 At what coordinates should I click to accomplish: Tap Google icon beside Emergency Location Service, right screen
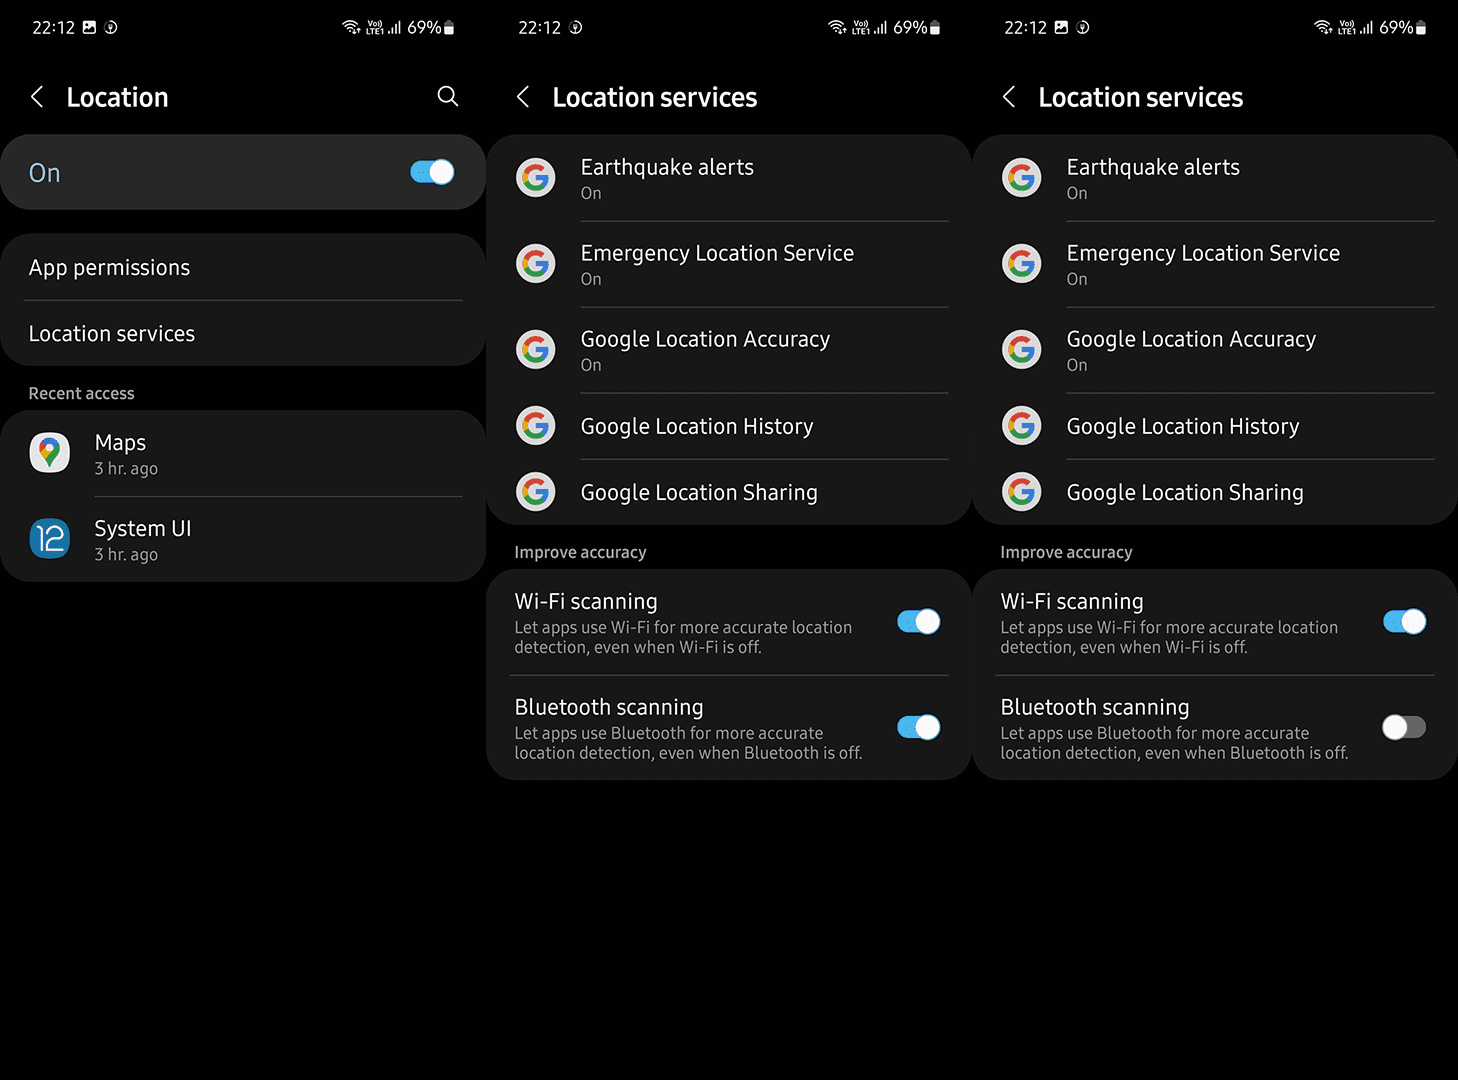(1022, 264)
